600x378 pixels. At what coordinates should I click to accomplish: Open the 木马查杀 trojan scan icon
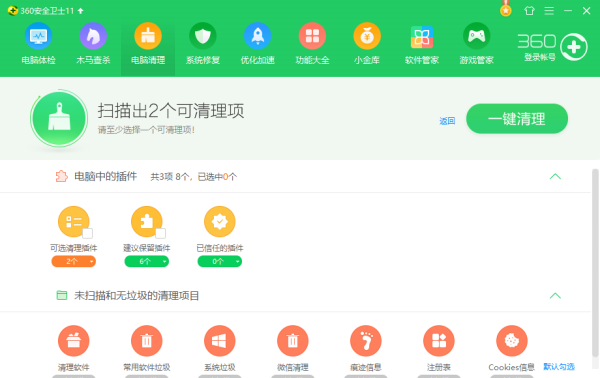93,36
